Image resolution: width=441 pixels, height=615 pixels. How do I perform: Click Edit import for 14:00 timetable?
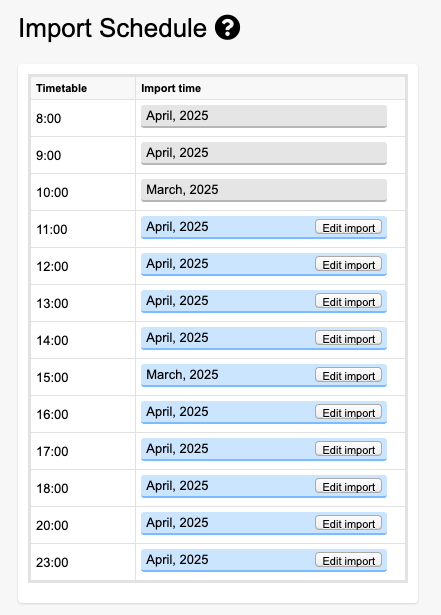tap(348, 338)
